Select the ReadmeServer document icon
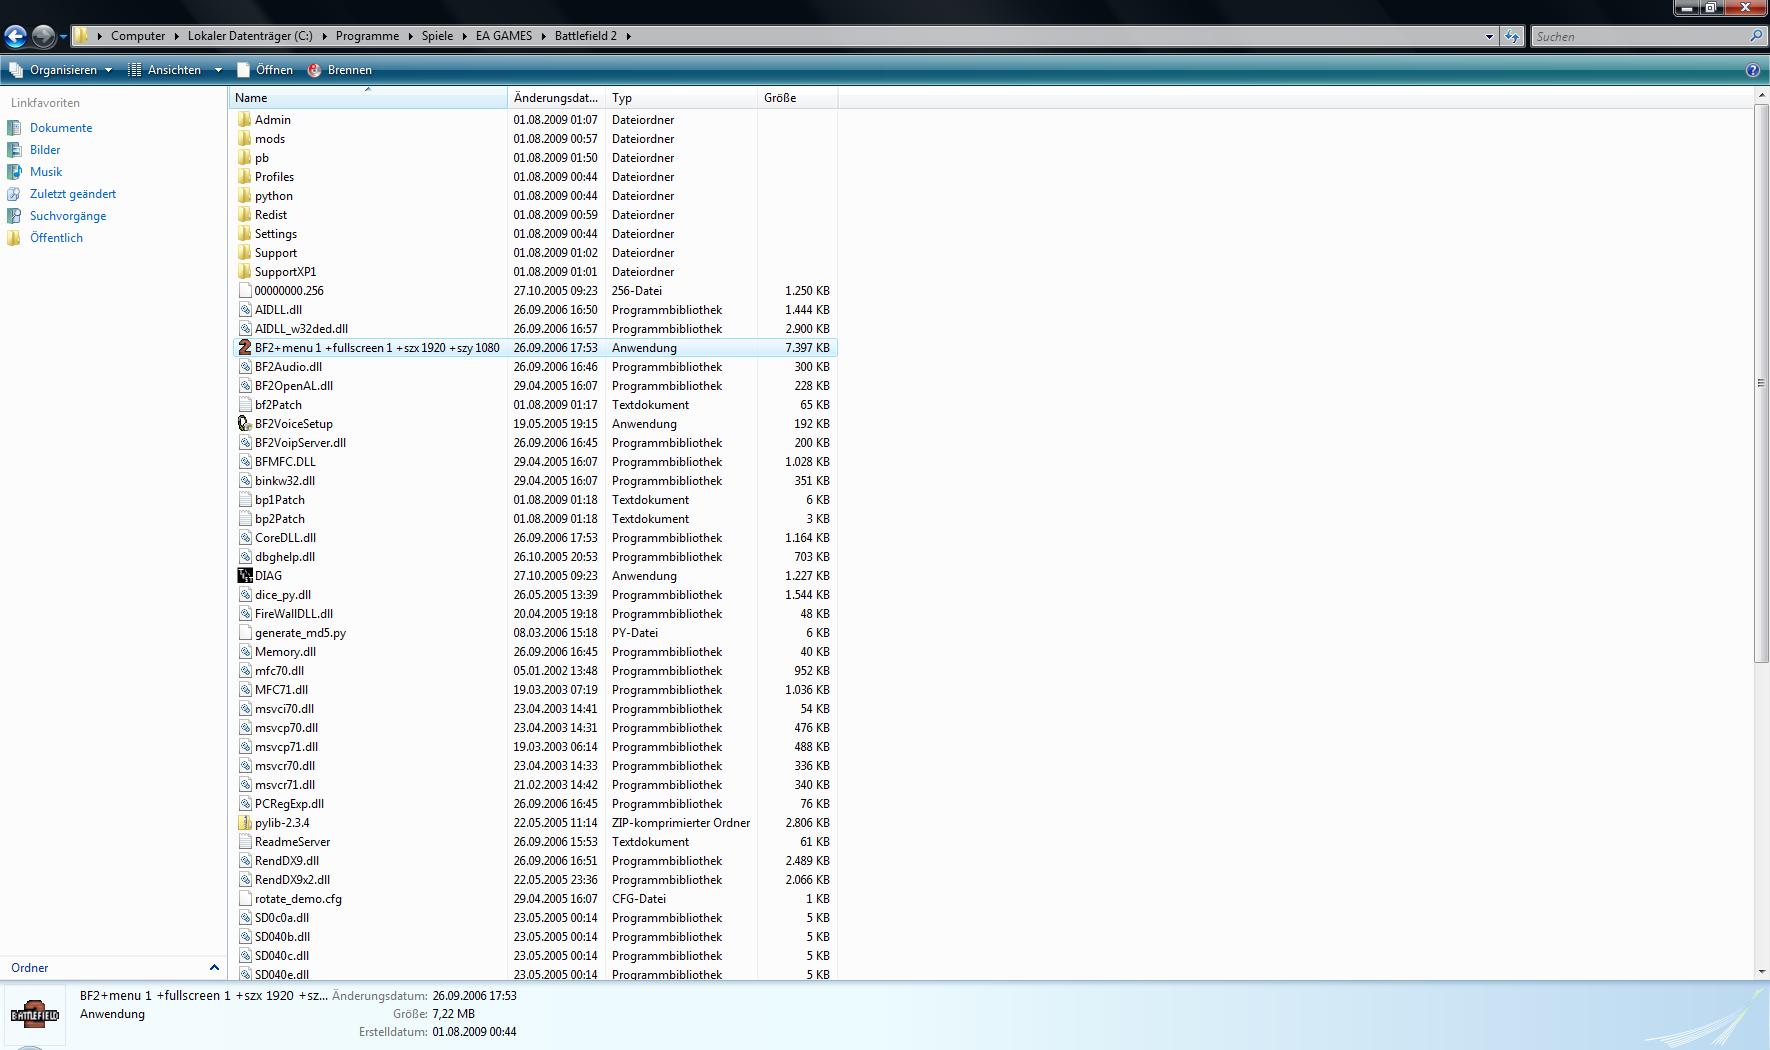 245,842
